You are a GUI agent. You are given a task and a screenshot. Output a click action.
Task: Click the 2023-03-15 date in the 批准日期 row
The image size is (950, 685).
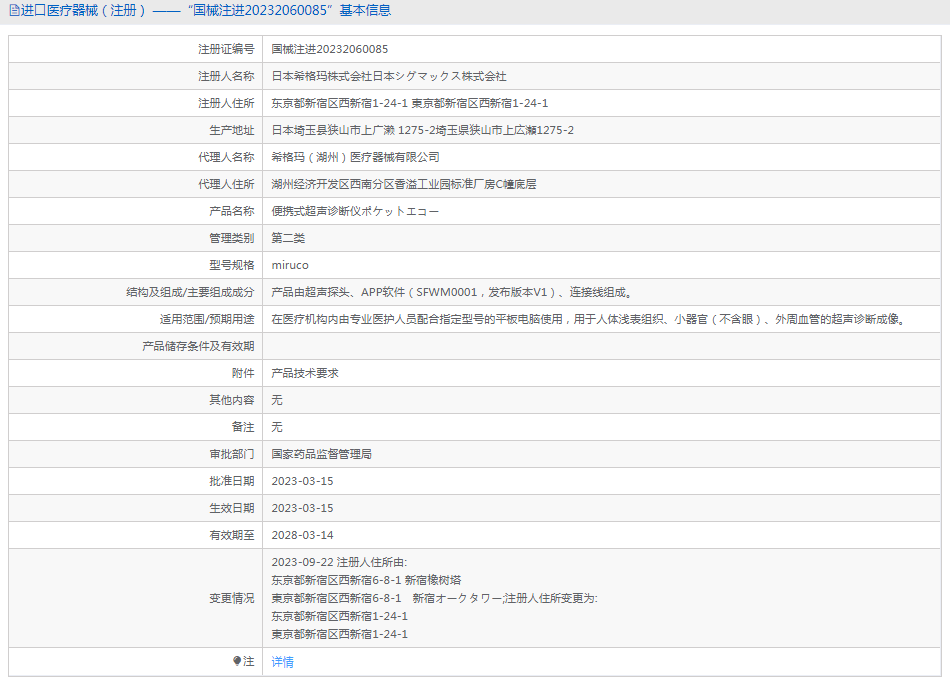[x=302, y=481]
